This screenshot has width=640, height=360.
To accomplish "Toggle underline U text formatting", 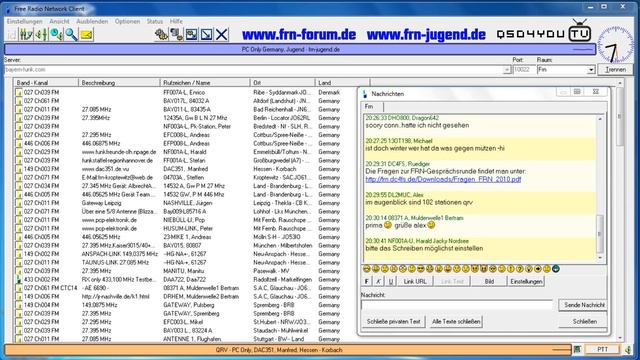I will (x=391, y=281).
